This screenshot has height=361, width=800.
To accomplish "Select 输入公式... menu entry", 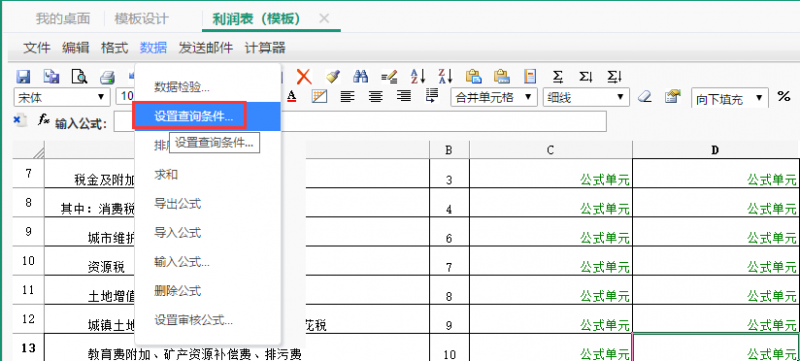I will tap(208, 262).
